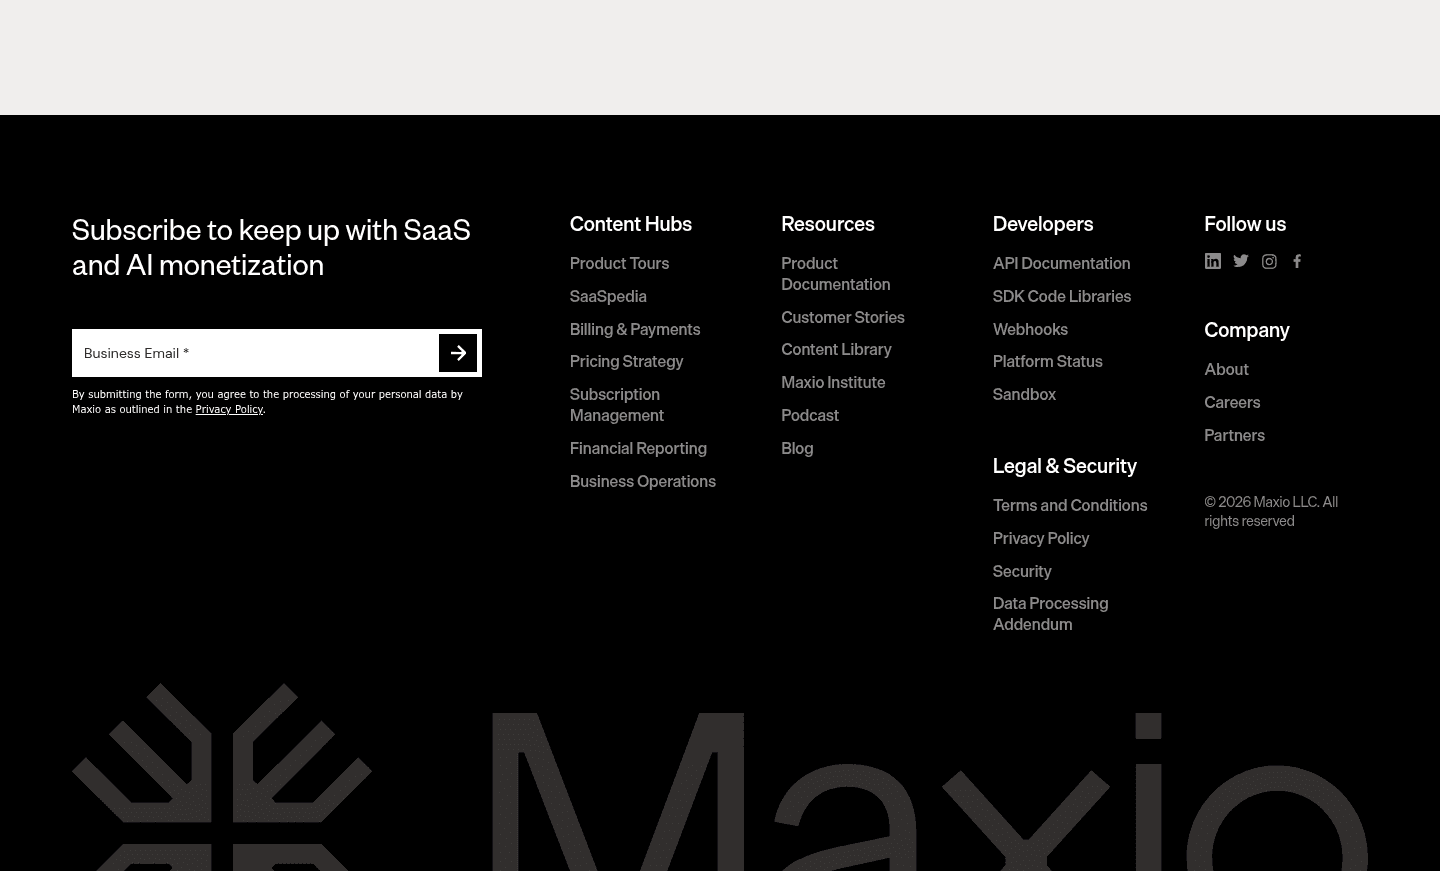1440x871 pixels.
Task: Click the Follow us heading
Action: pyautogui.click(x=1245, y=224)
